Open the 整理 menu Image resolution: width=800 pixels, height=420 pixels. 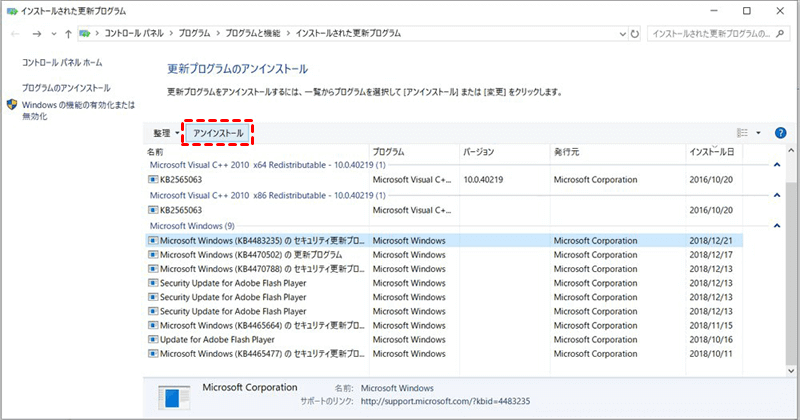[x=166, y=133]
